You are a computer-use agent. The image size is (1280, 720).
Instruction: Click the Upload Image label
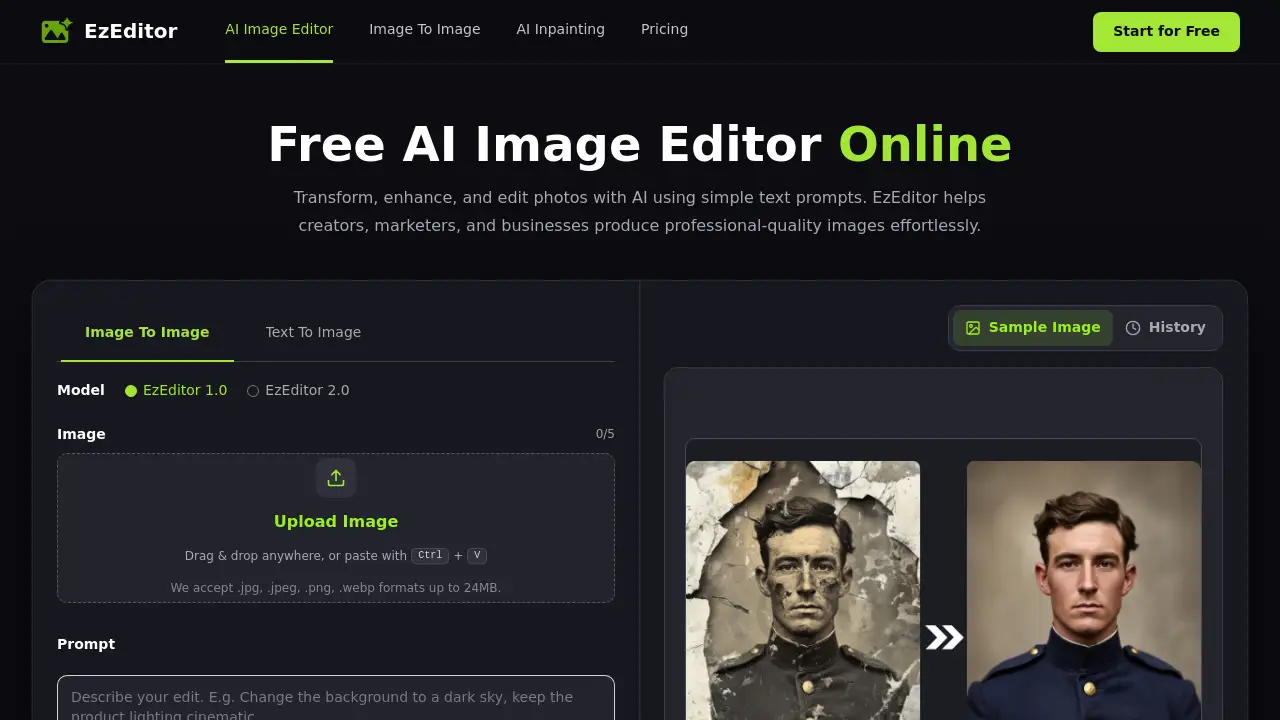[336, 521]
